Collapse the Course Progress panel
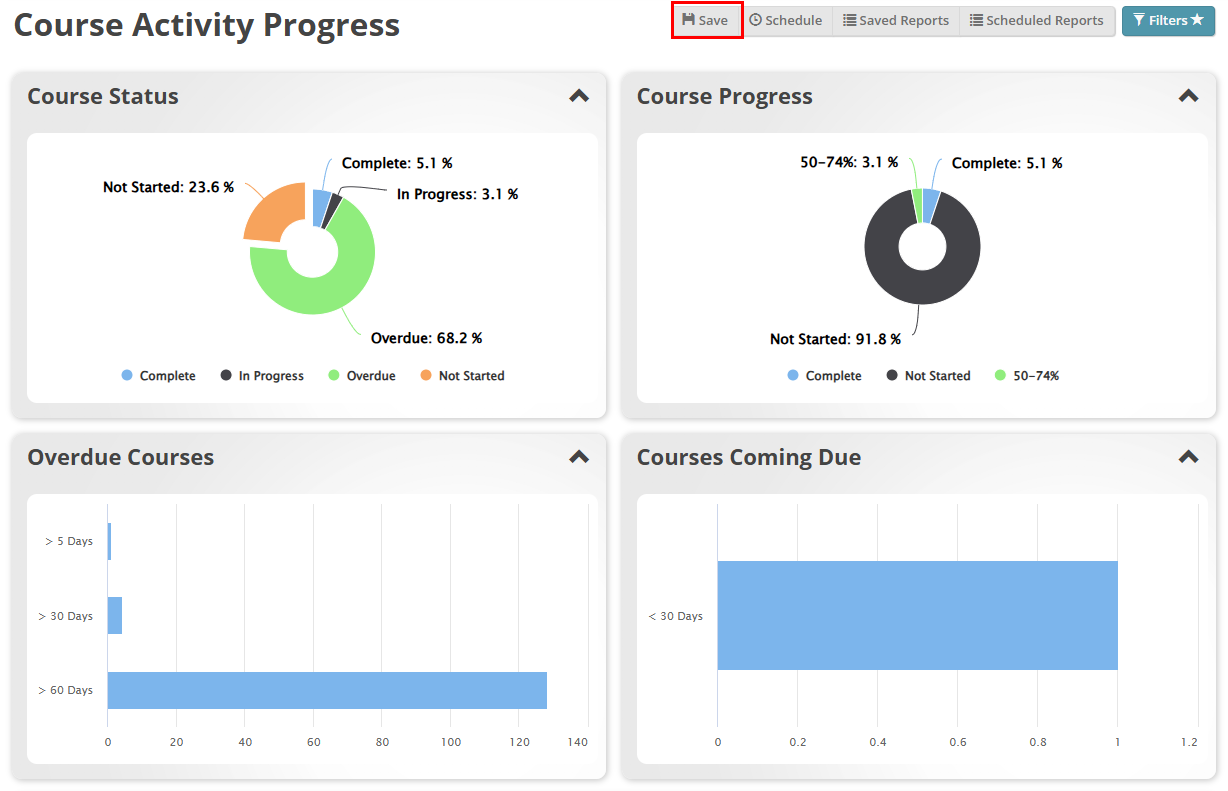Viewport: 1228px width, 791px height. 1188,95
